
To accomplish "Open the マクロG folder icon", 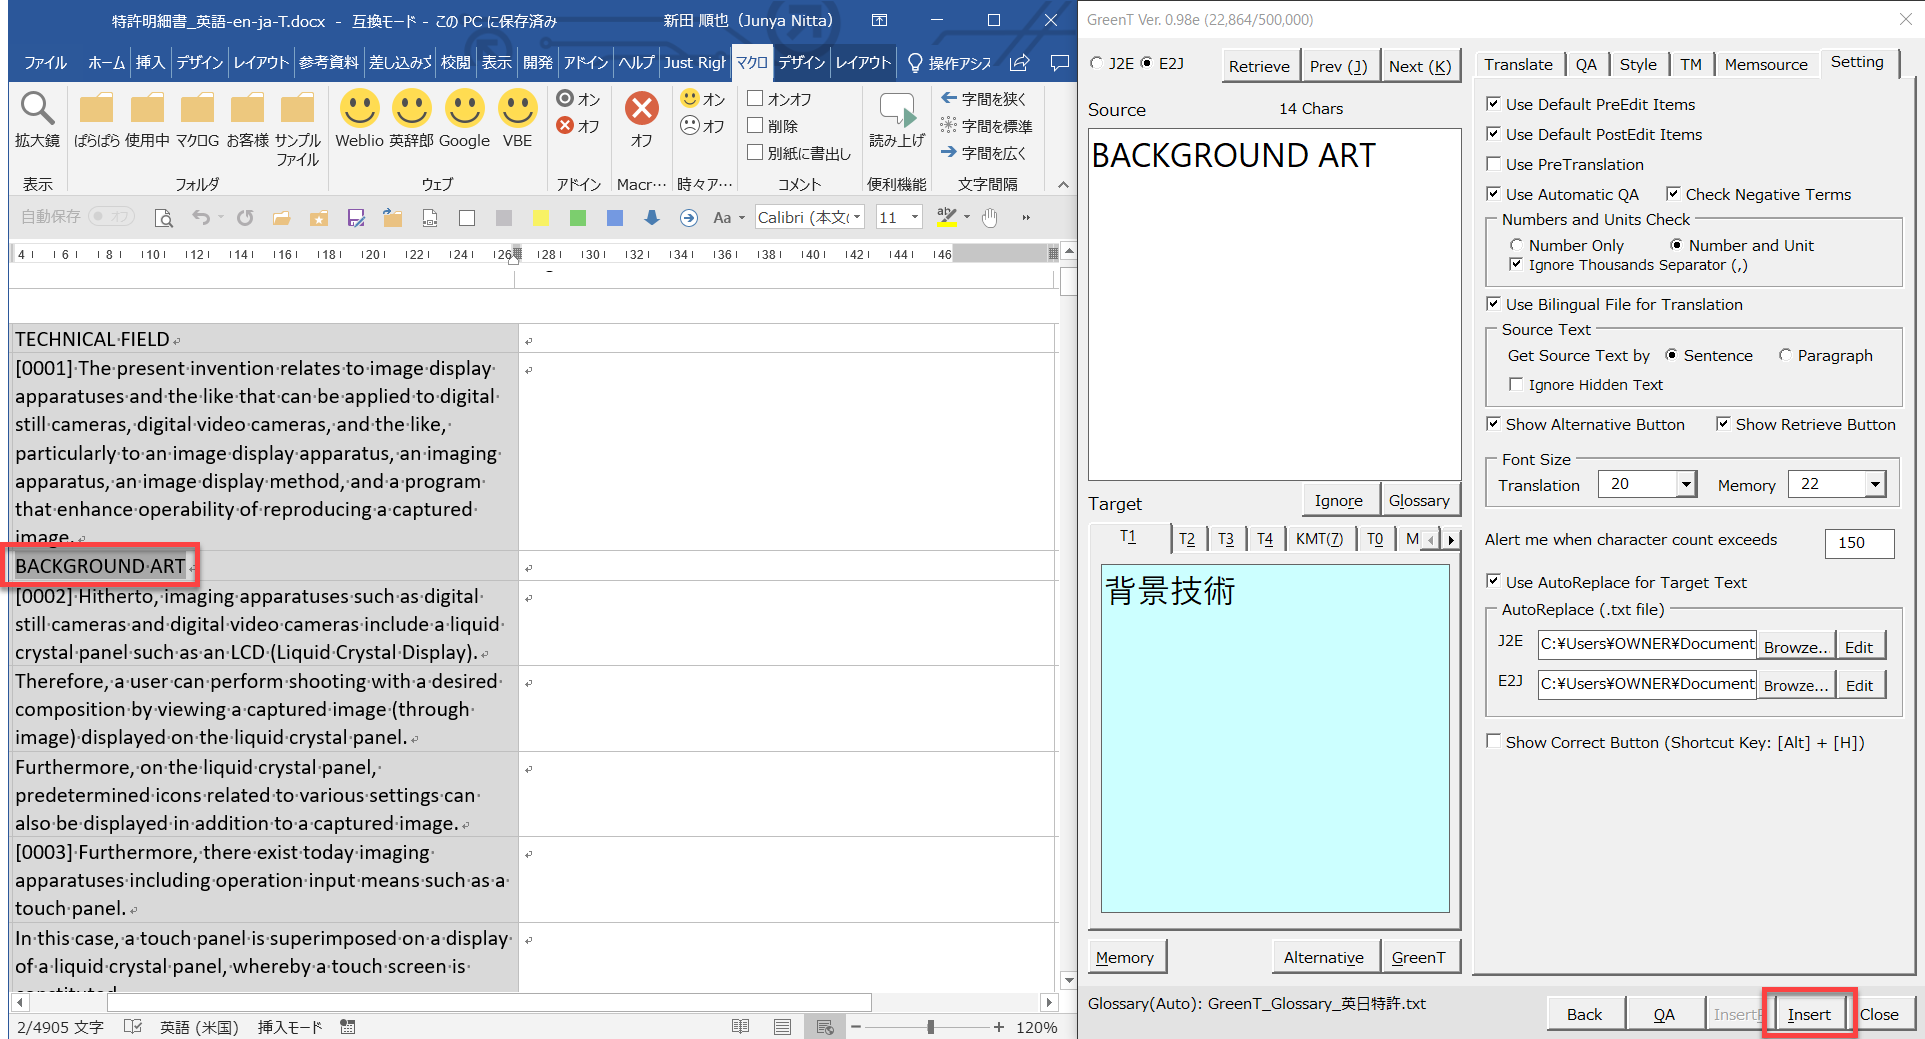I will pos(197,108).
